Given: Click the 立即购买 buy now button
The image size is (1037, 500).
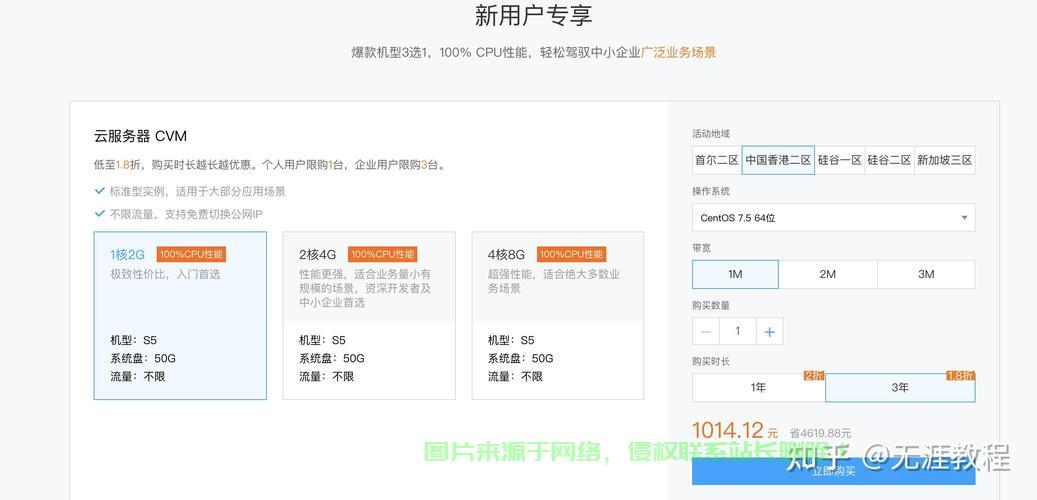Looking at the screenshot, I should click(833, 471).
